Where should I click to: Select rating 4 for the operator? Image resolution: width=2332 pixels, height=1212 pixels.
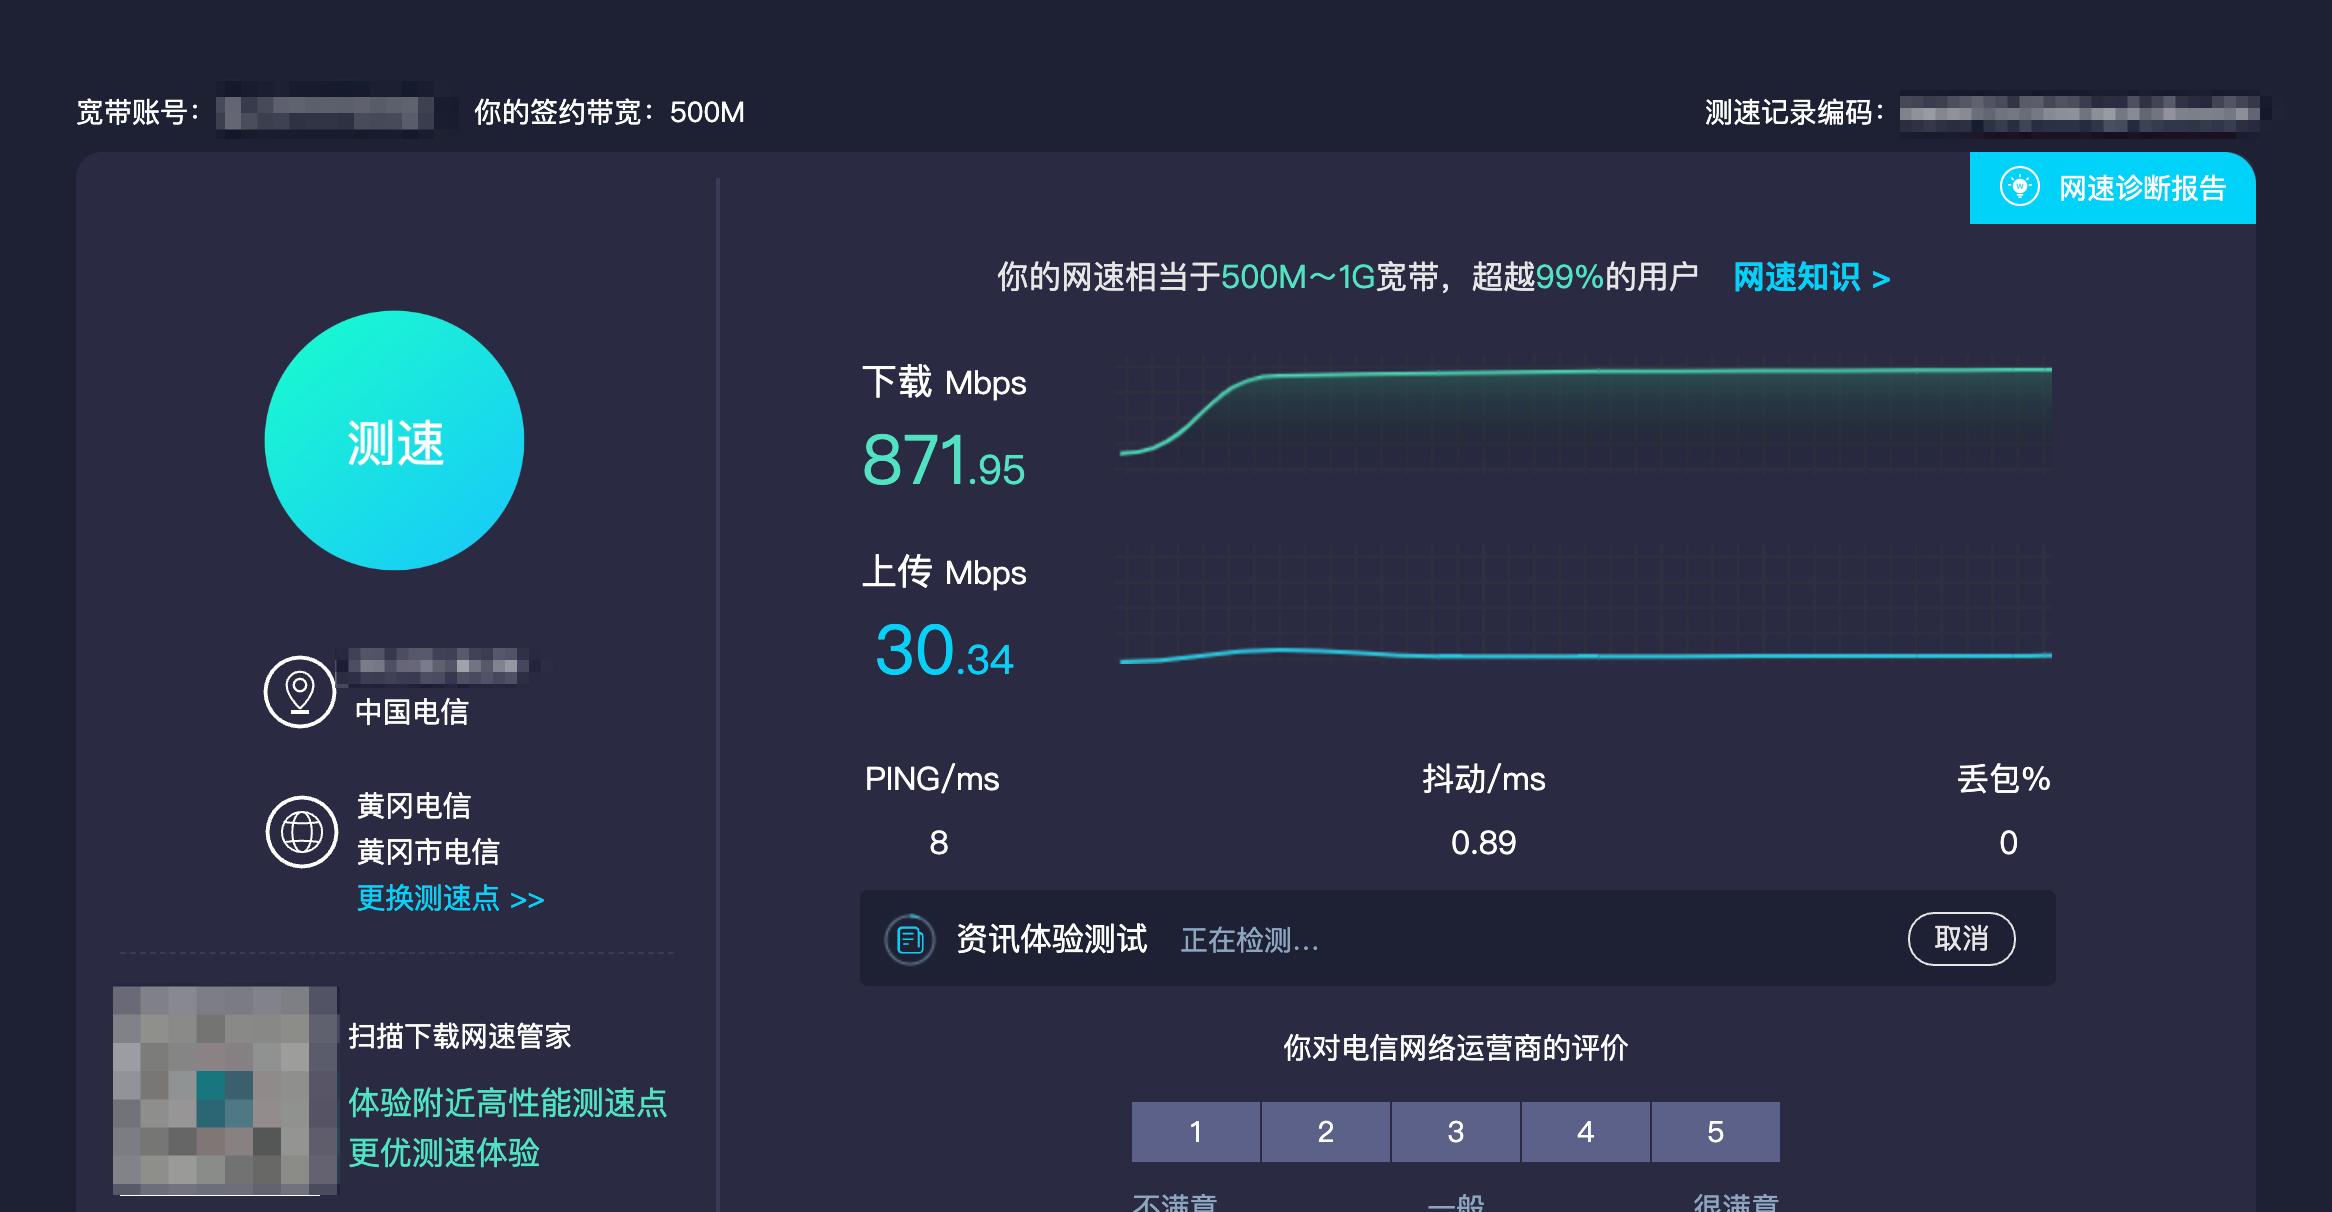click(1585, 1131)
